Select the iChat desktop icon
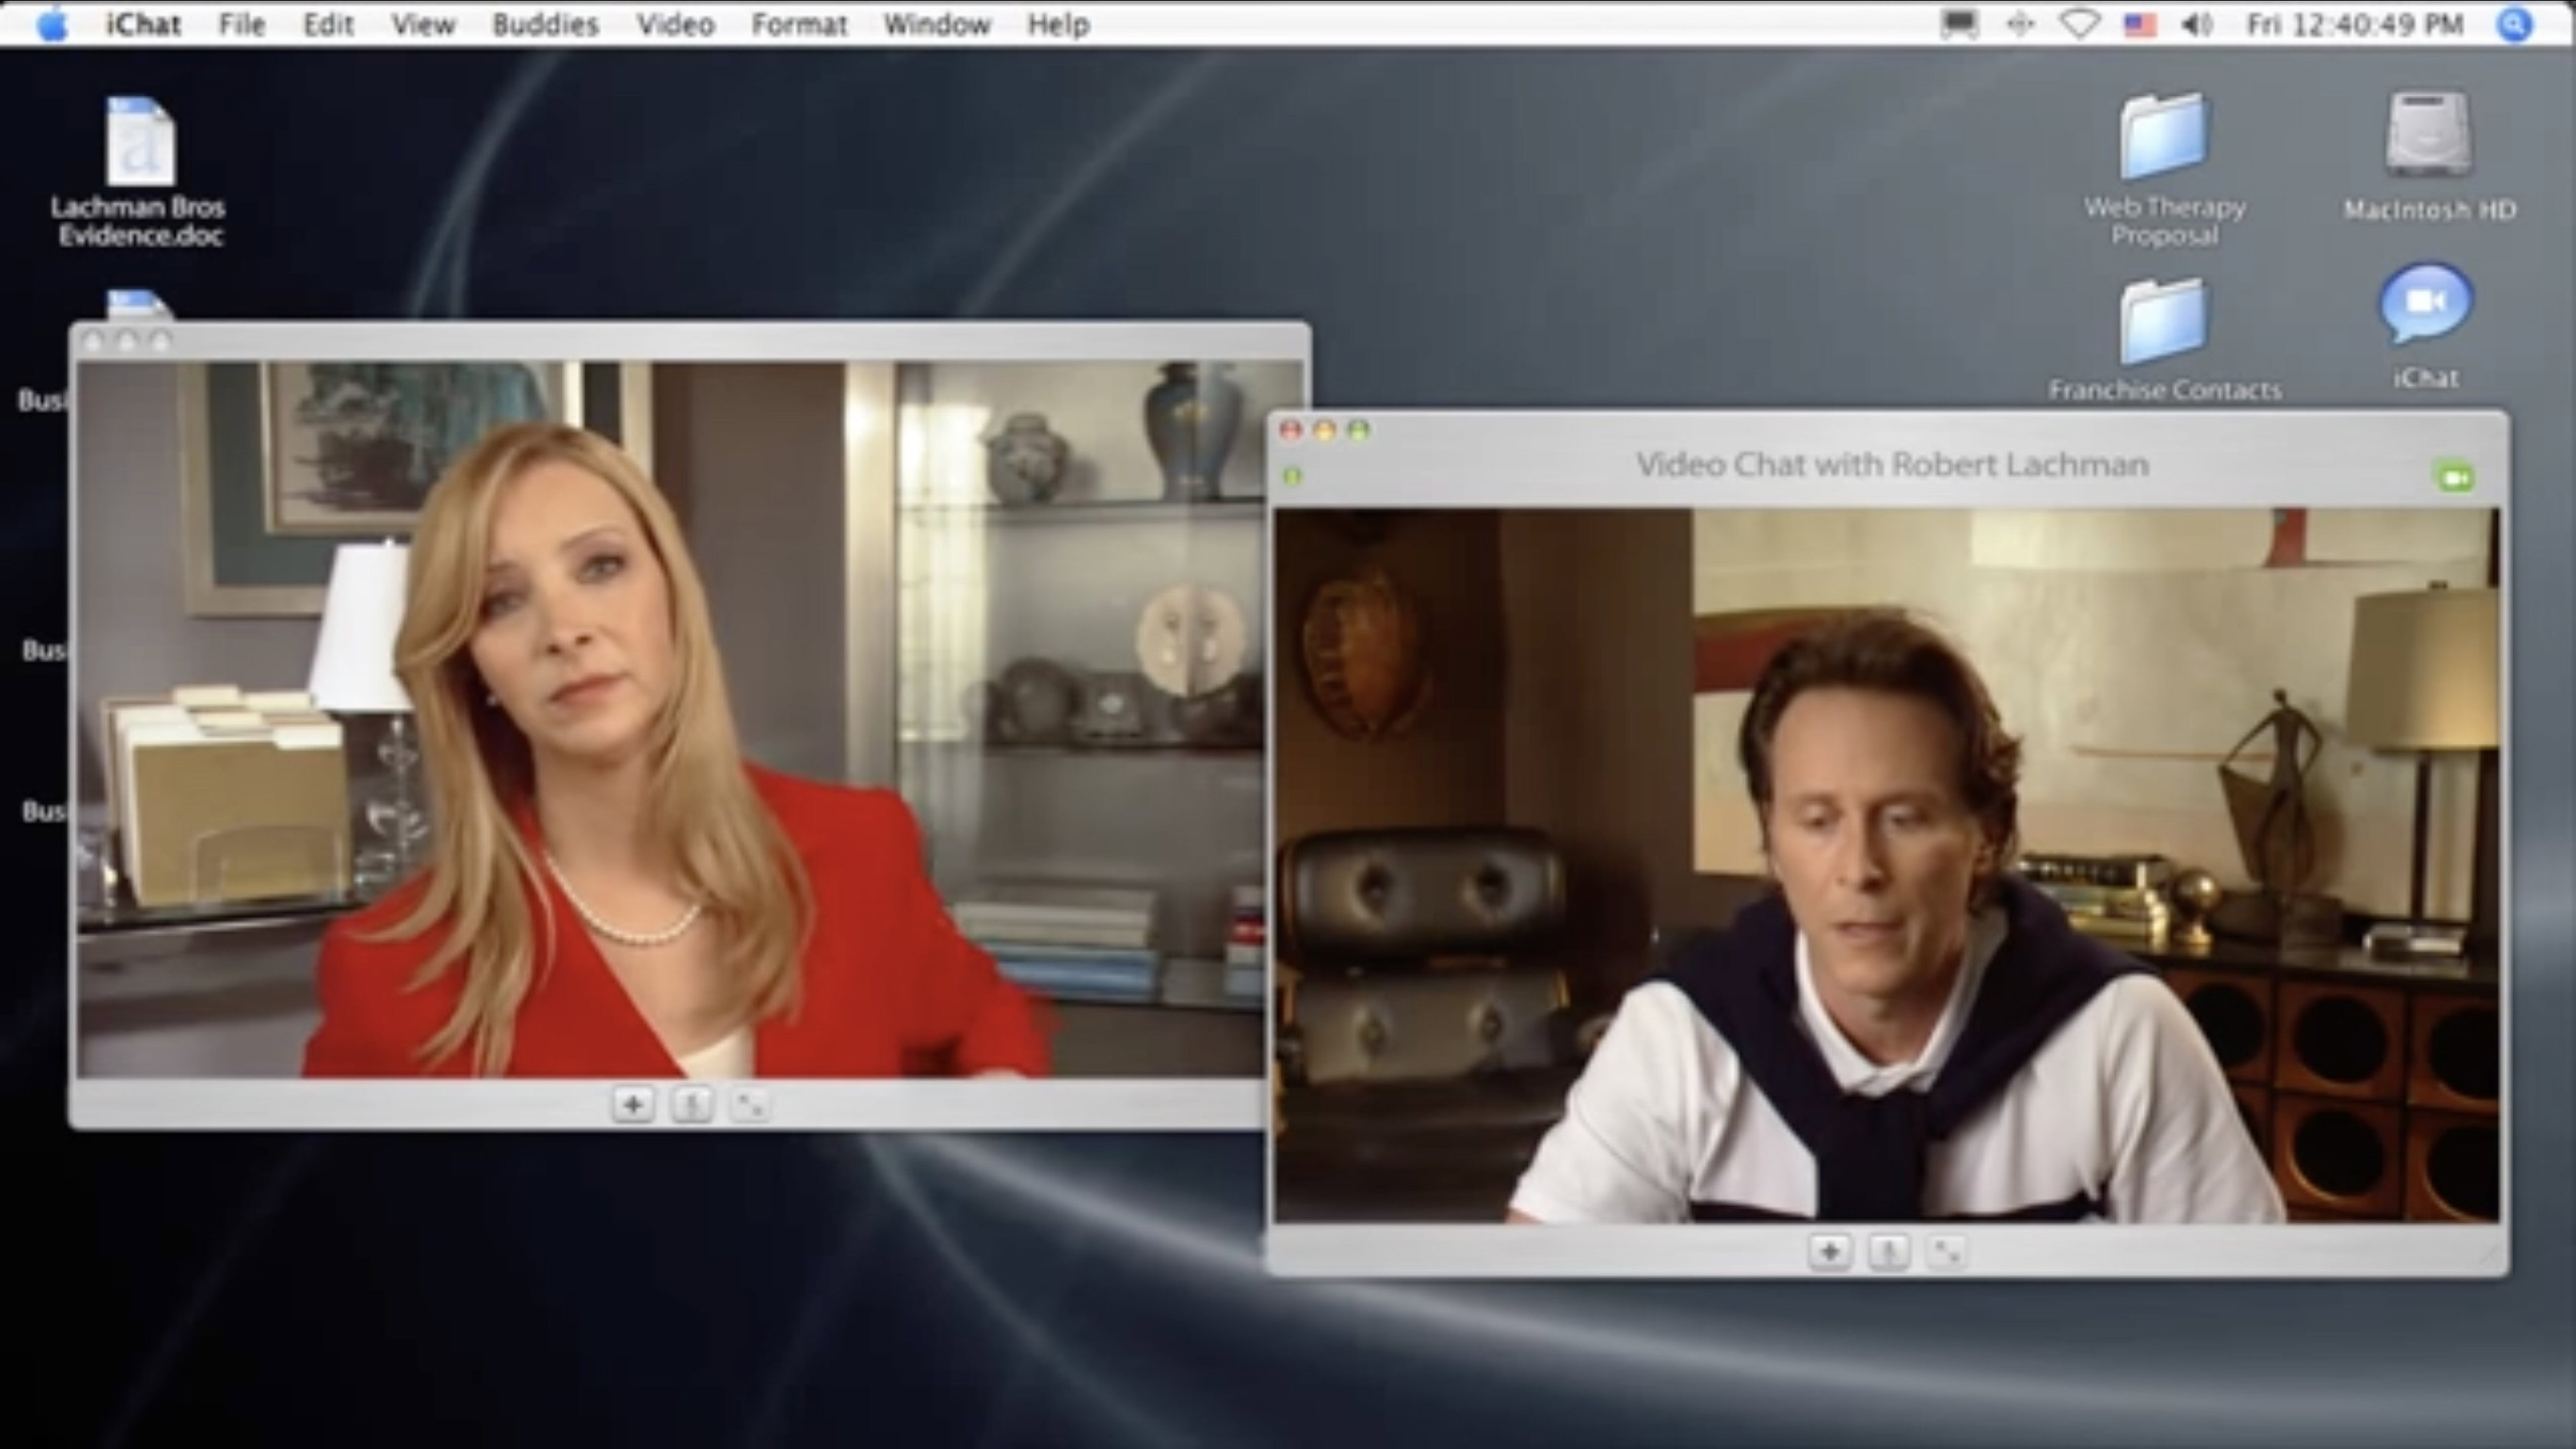Viewport: 2576px width, 1449px height. [2426, 326]
